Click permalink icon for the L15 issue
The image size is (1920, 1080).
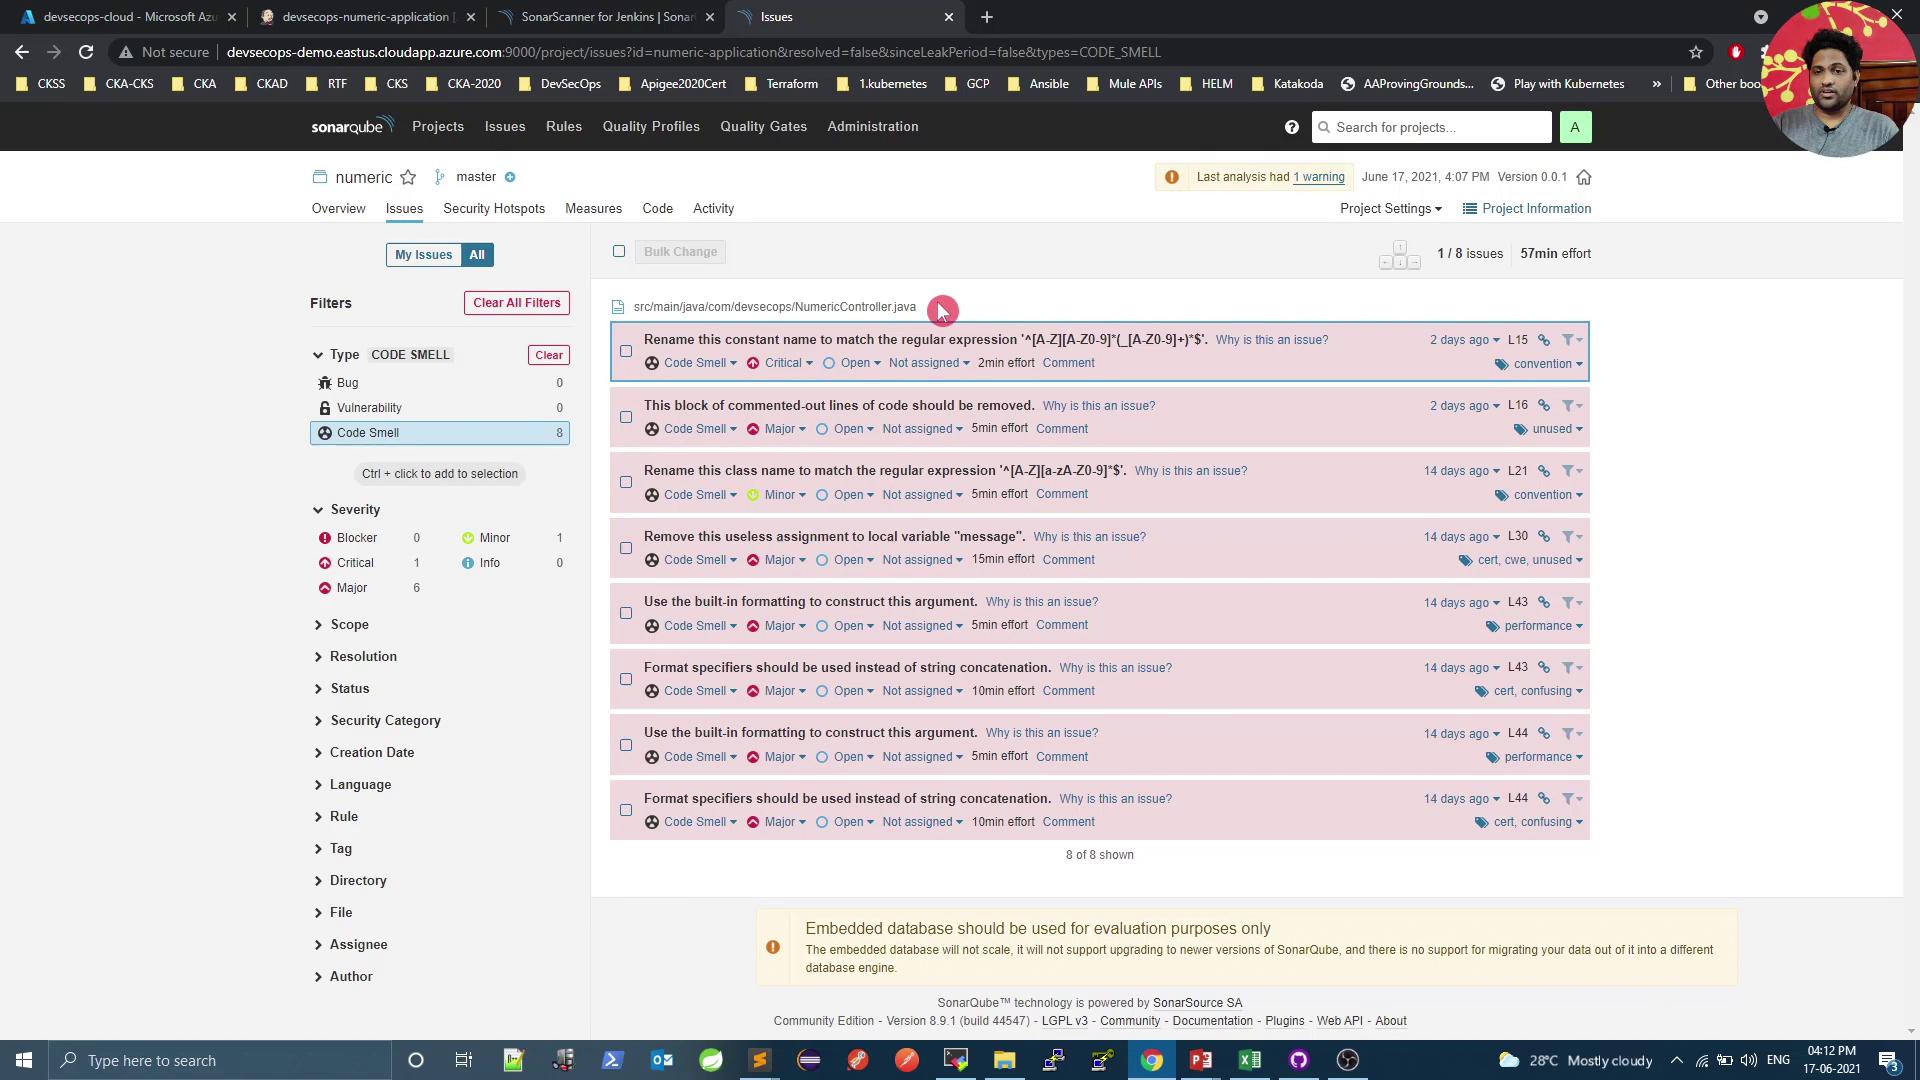point(1544,340)
